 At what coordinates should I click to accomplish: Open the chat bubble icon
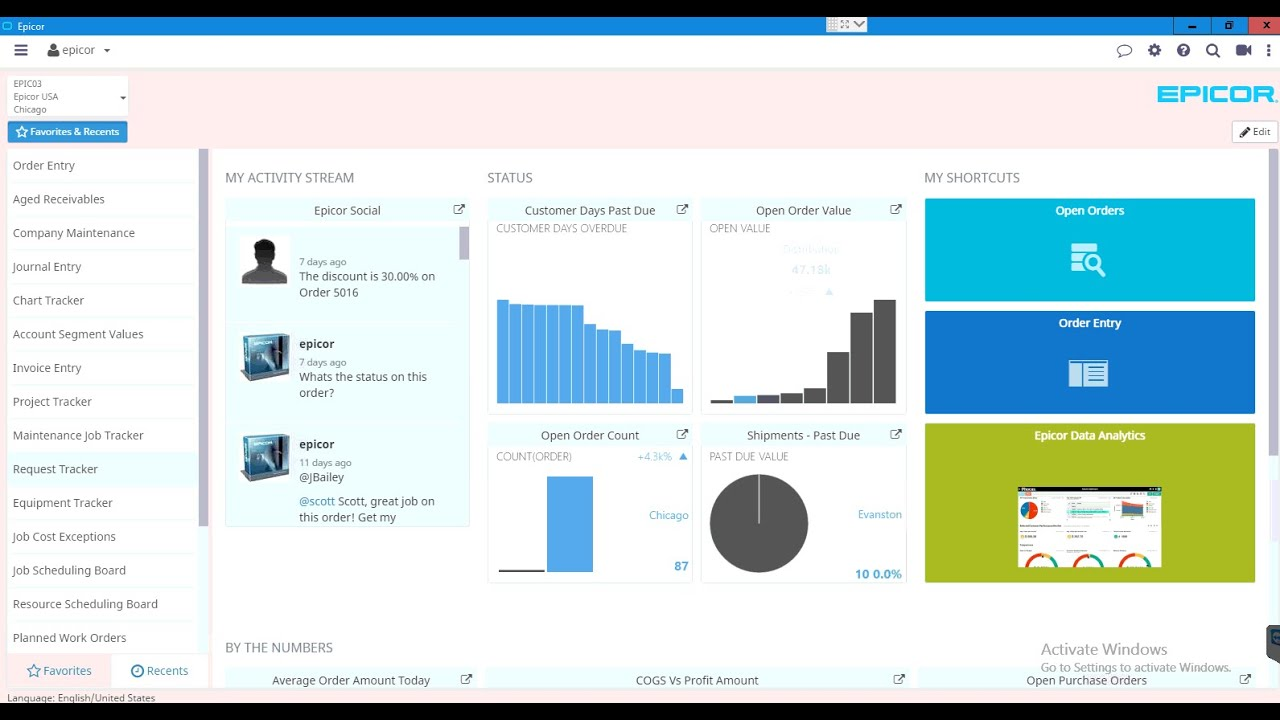tap(1125, 50)
